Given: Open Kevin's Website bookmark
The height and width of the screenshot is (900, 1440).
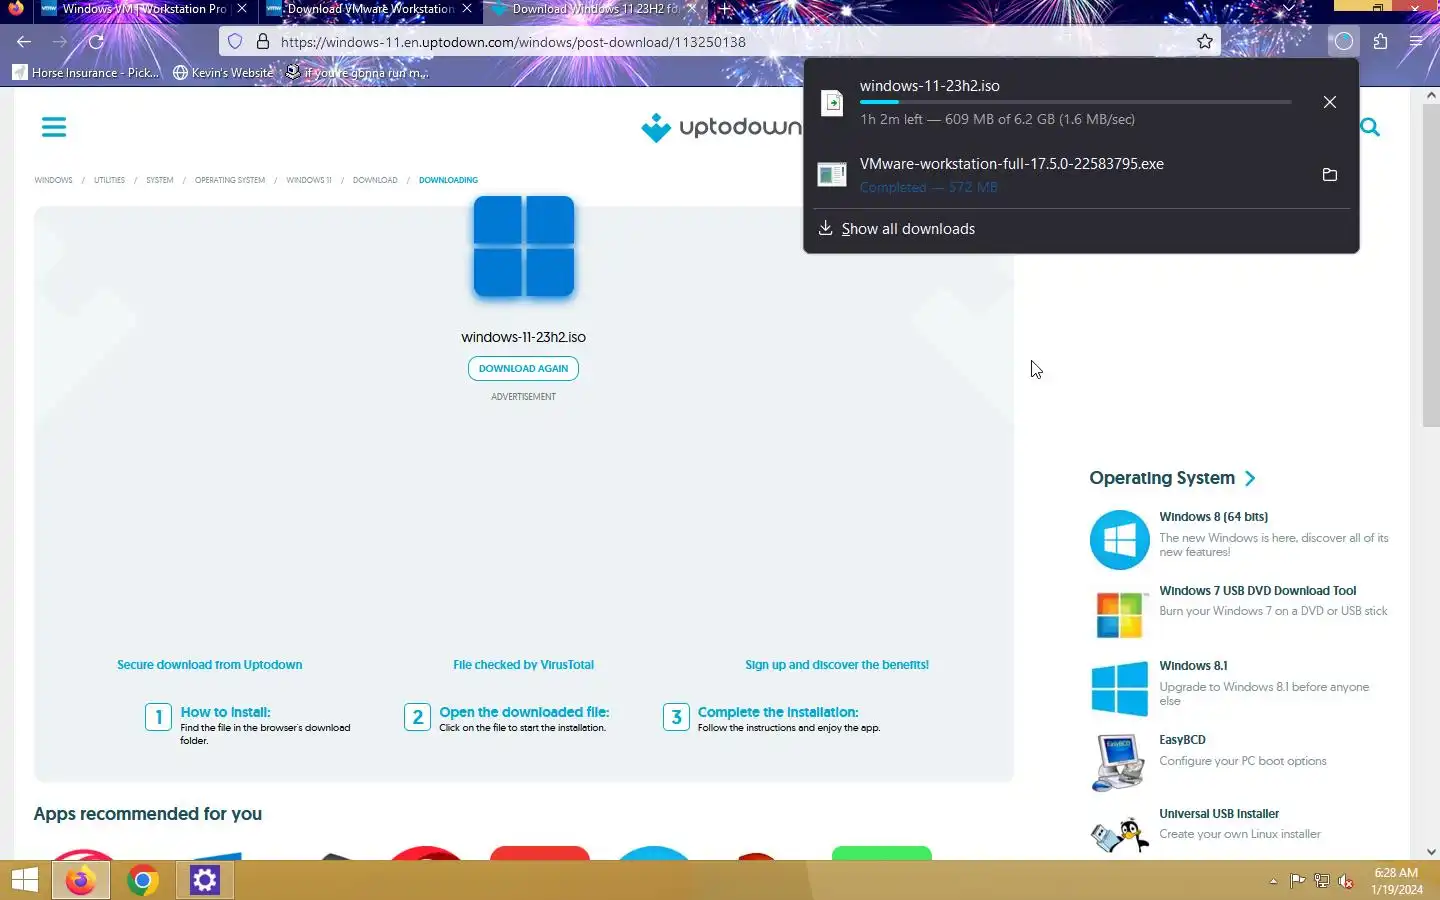Looking at the screenshot, I should coord(223,72).
